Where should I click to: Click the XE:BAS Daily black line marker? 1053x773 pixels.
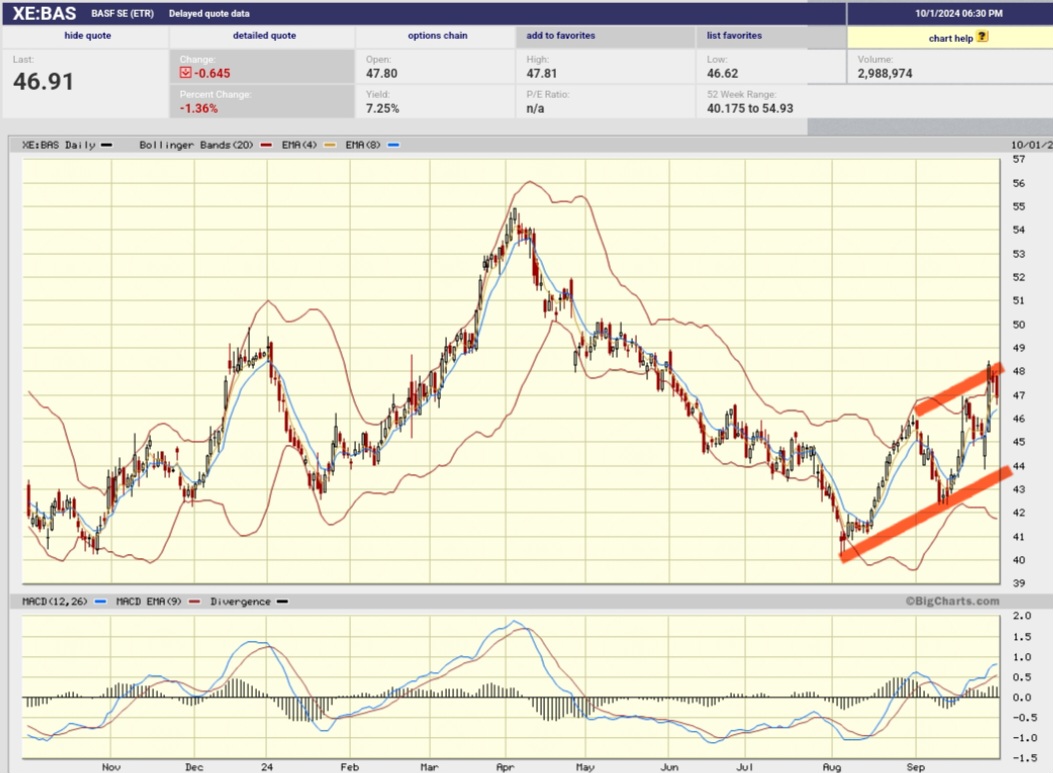point(106,144)
